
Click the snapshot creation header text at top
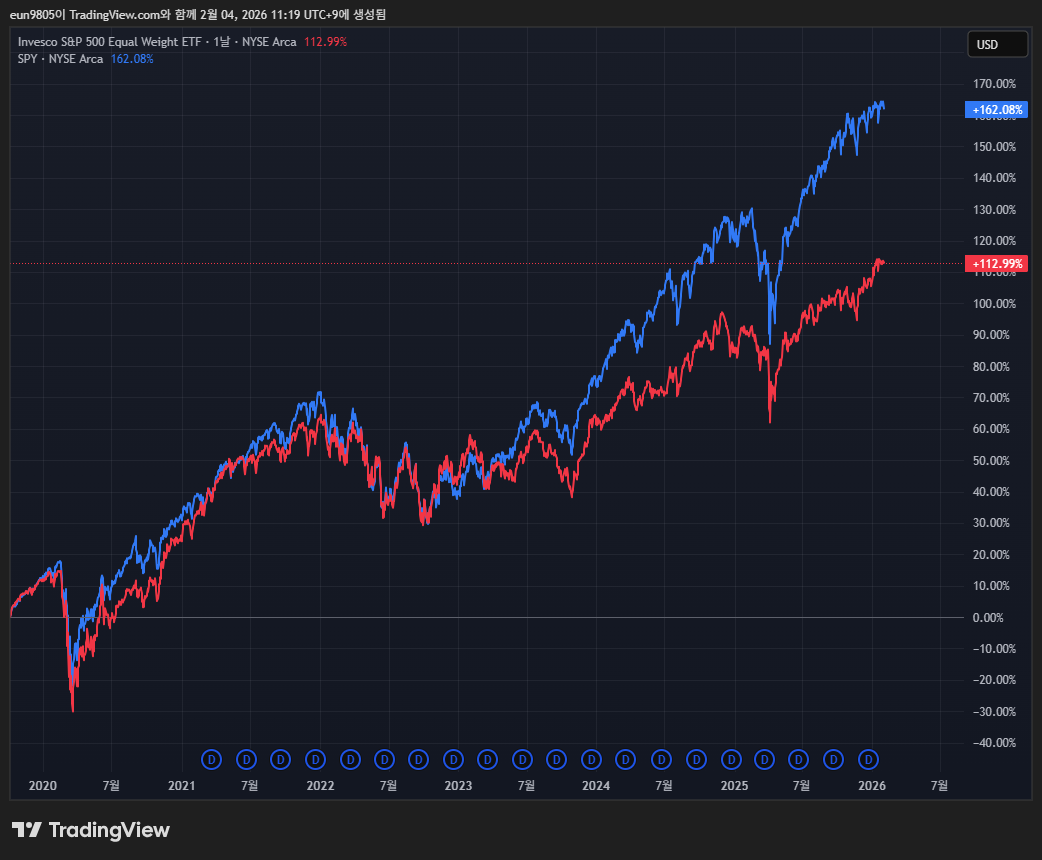(198, 14)
